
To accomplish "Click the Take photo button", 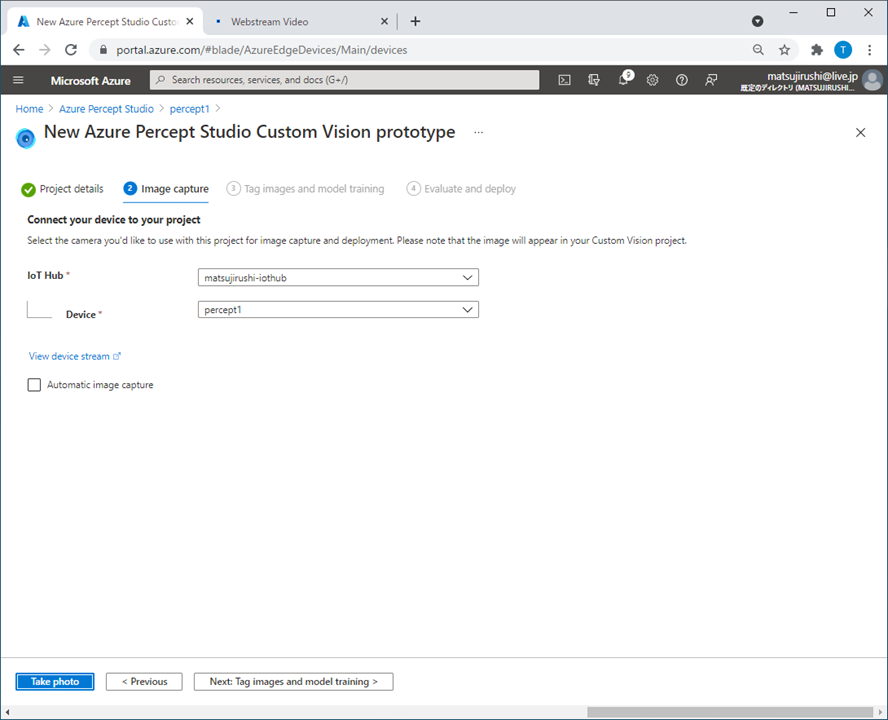I will pyautogui.click(x=55, y=681).
